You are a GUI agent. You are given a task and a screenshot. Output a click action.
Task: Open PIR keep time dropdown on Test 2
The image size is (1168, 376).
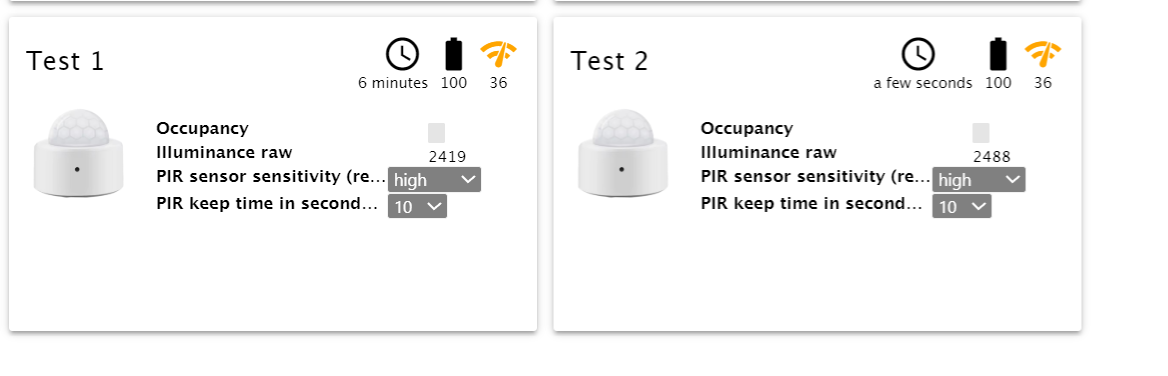[962, 206]
